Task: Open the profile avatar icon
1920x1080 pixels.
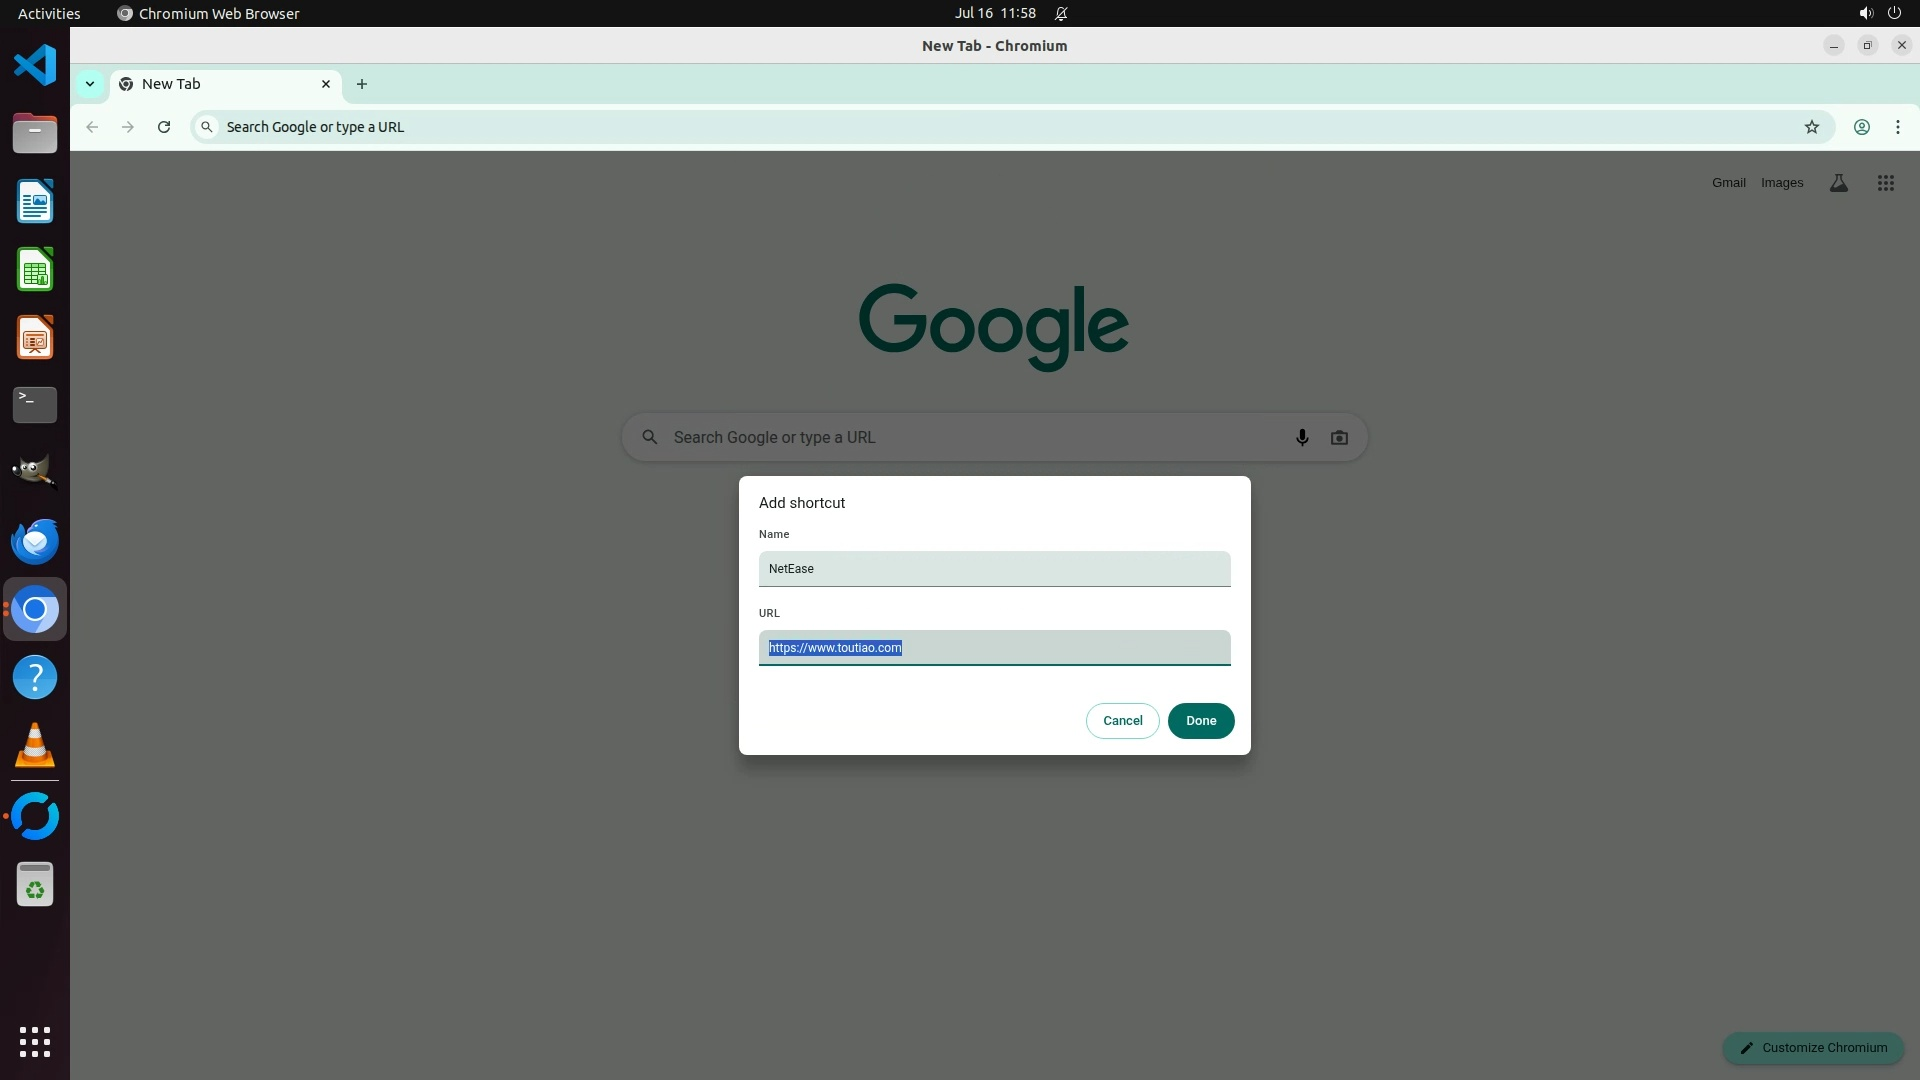Action: [1861, 127]
